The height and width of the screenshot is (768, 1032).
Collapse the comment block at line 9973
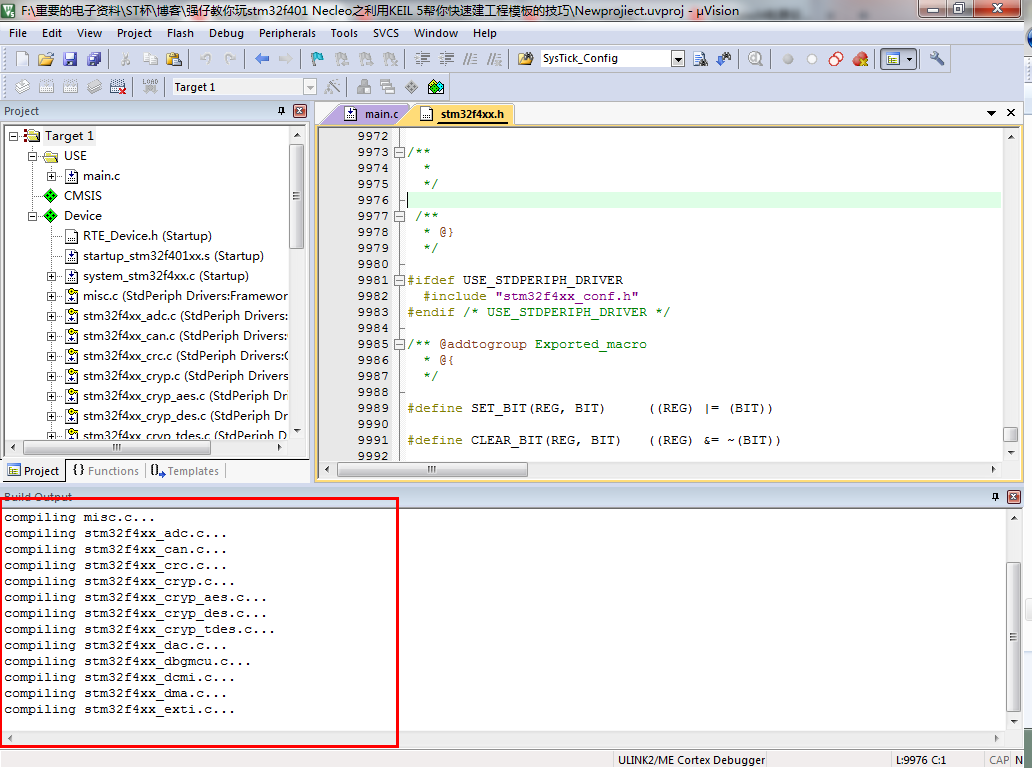coord(399,152)
